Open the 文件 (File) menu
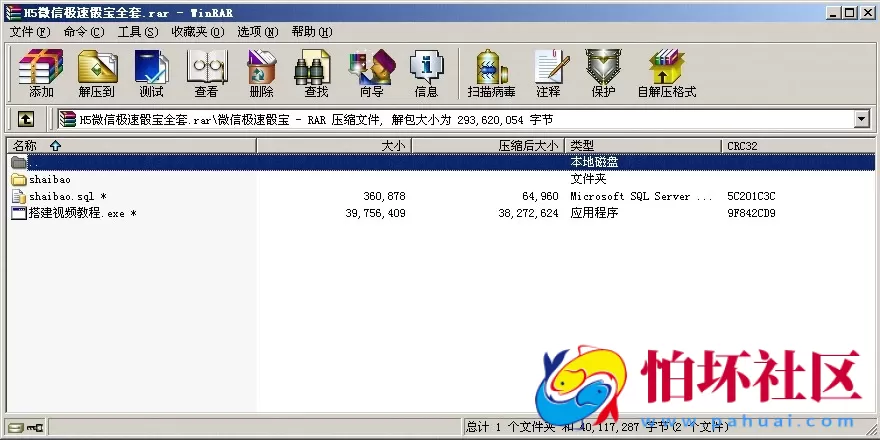The image size is (880, 440). pyautogui.click(x=28, y=32)
